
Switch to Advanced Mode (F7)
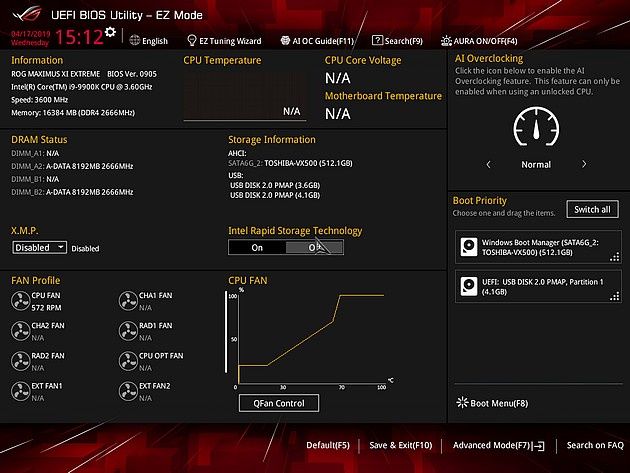tap(499, 445)
